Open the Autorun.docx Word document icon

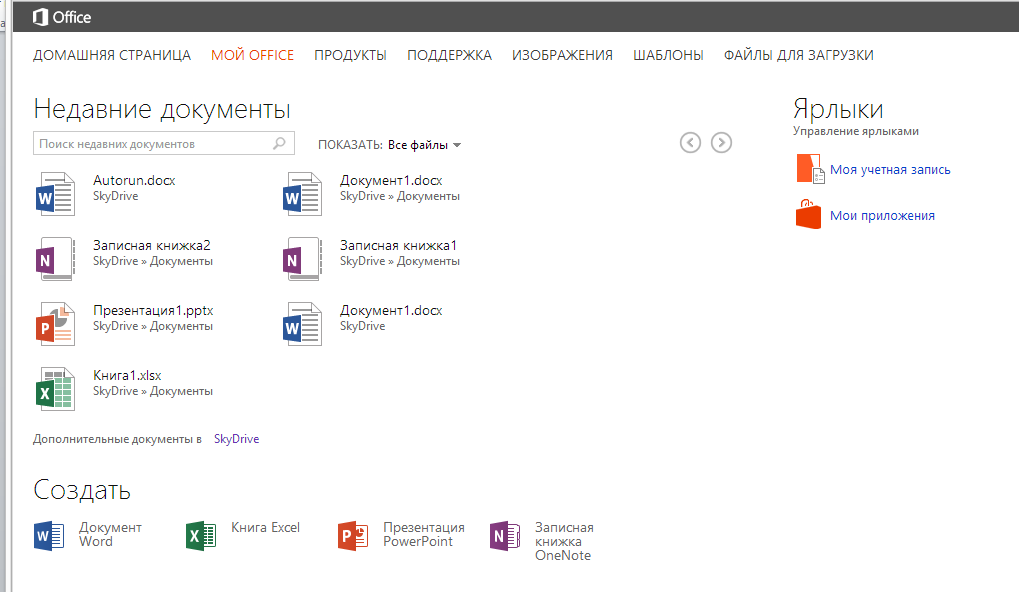[55, 192]
